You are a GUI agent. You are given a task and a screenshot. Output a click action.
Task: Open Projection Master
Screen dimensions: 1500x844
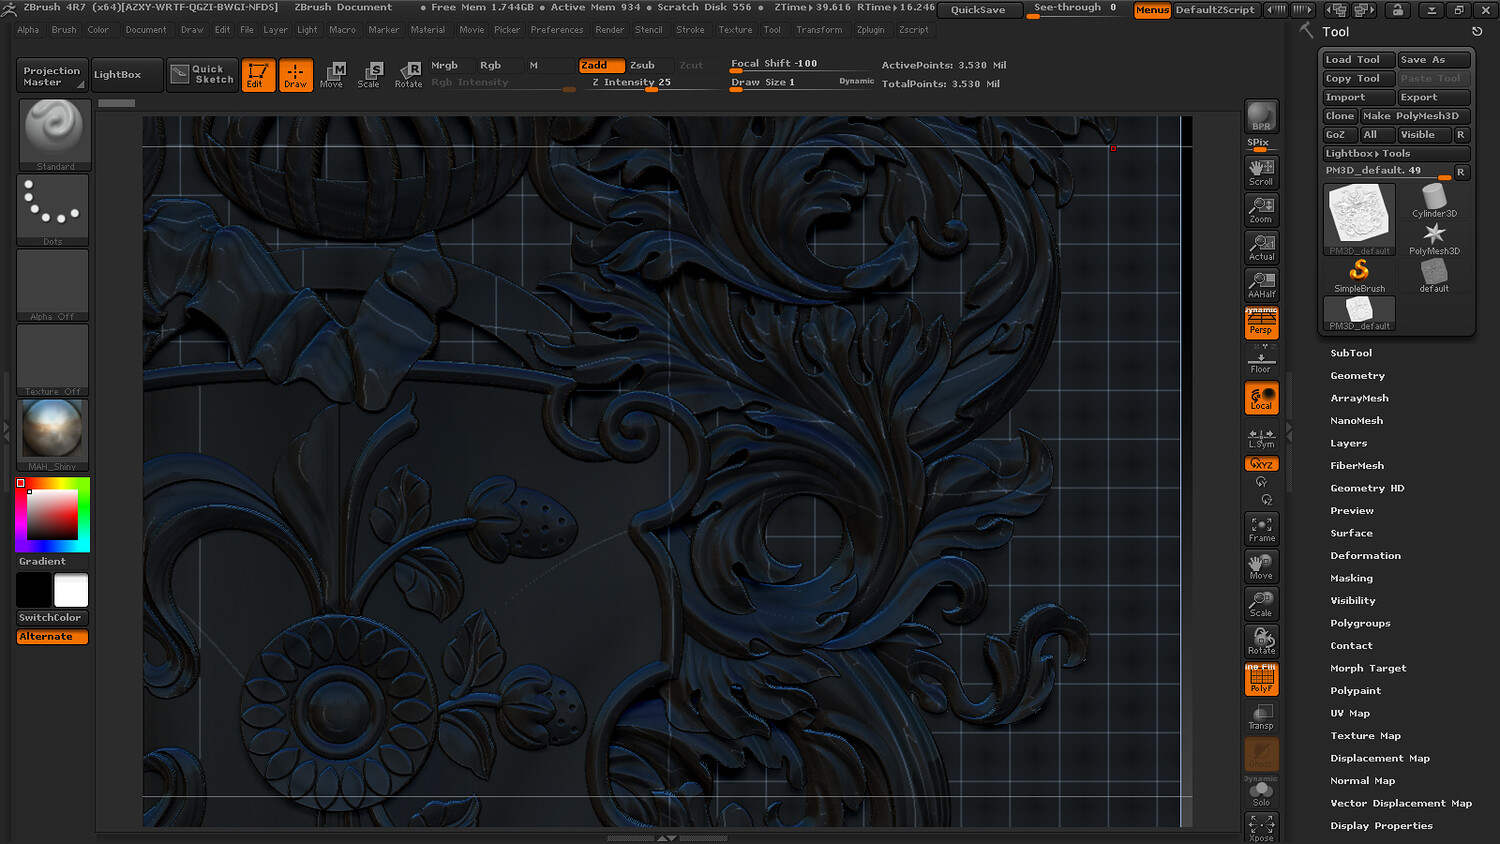coord(52,76)
